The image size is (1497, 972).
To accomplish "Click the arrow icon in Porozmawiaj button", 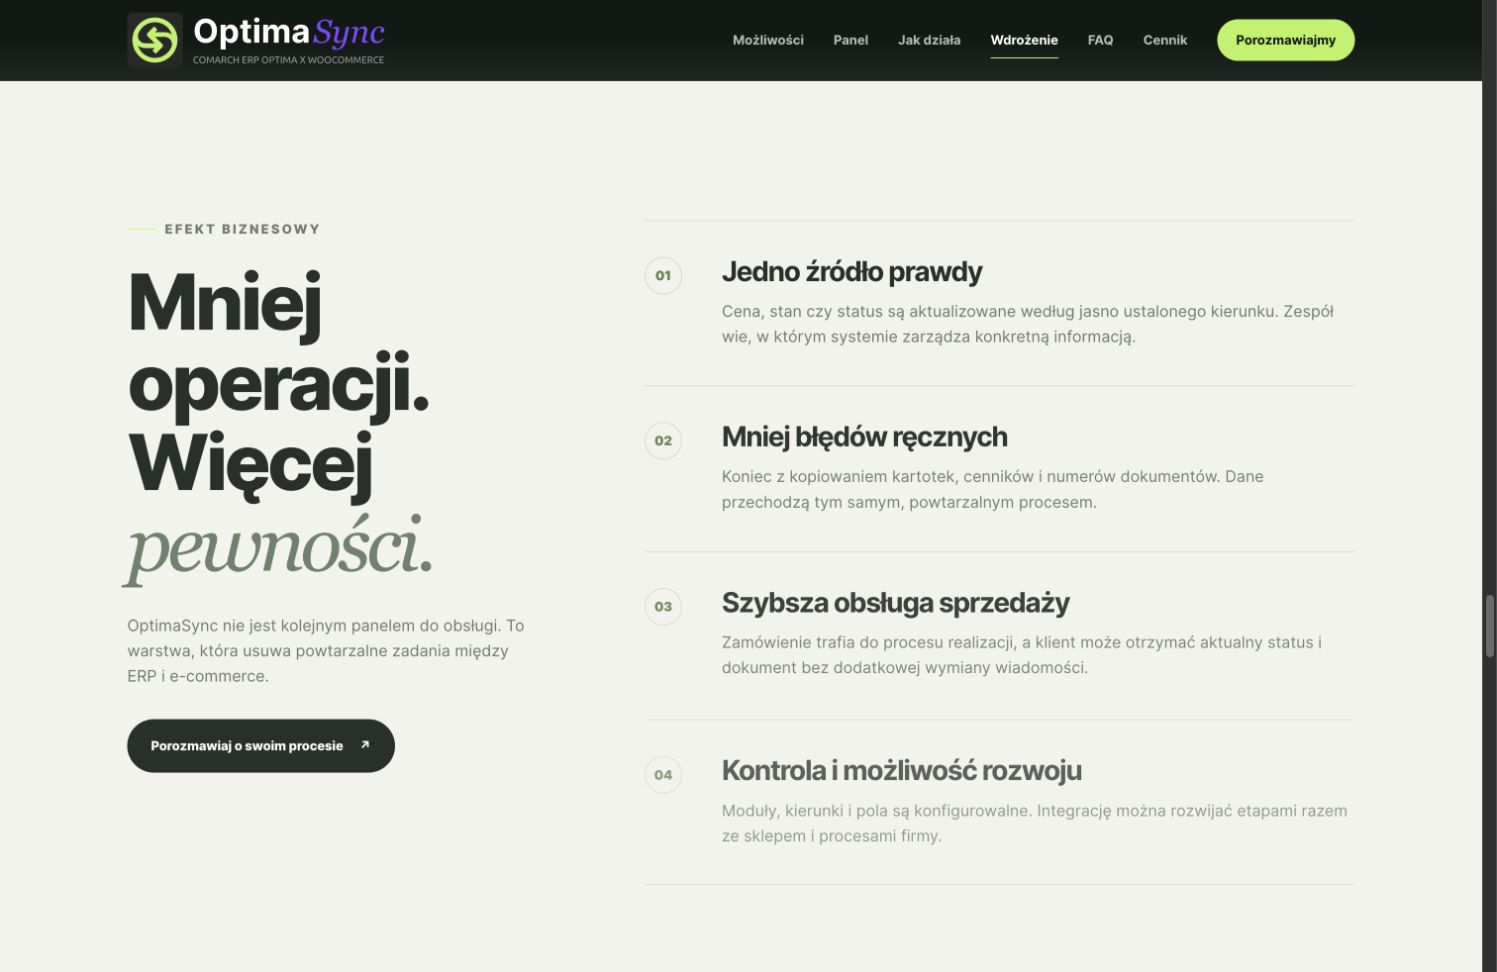I will 365,745.
